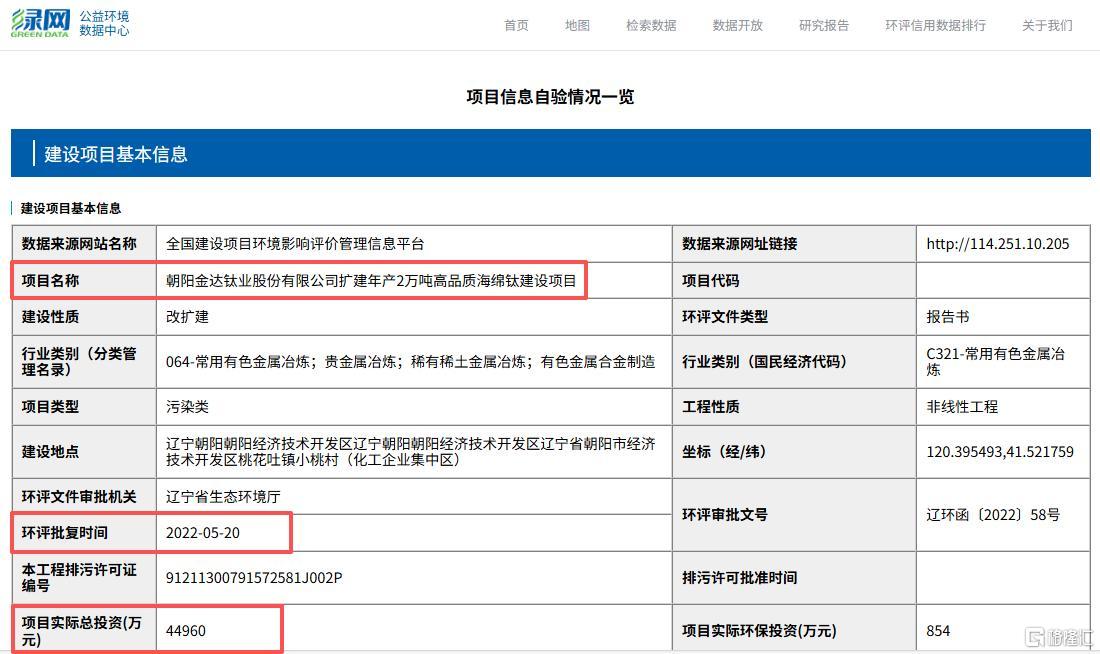This screenshot has width=1100, height=654.
Task: Select the 改扩建 construction nature value
Action: click(x=414, y=316)
